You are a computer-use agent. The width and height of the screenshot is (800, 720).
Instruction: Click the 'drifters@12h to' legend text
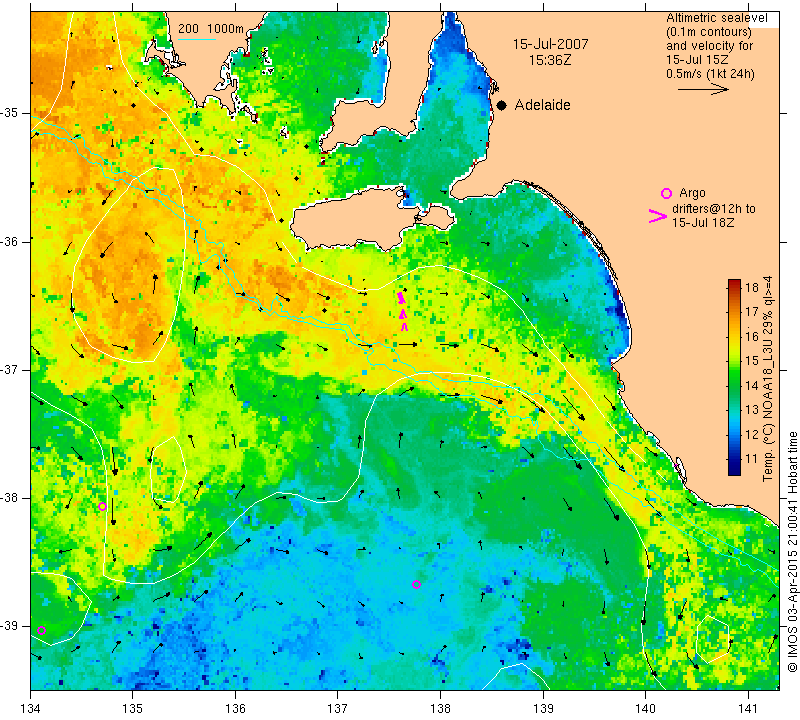click(x=714, y=209)
